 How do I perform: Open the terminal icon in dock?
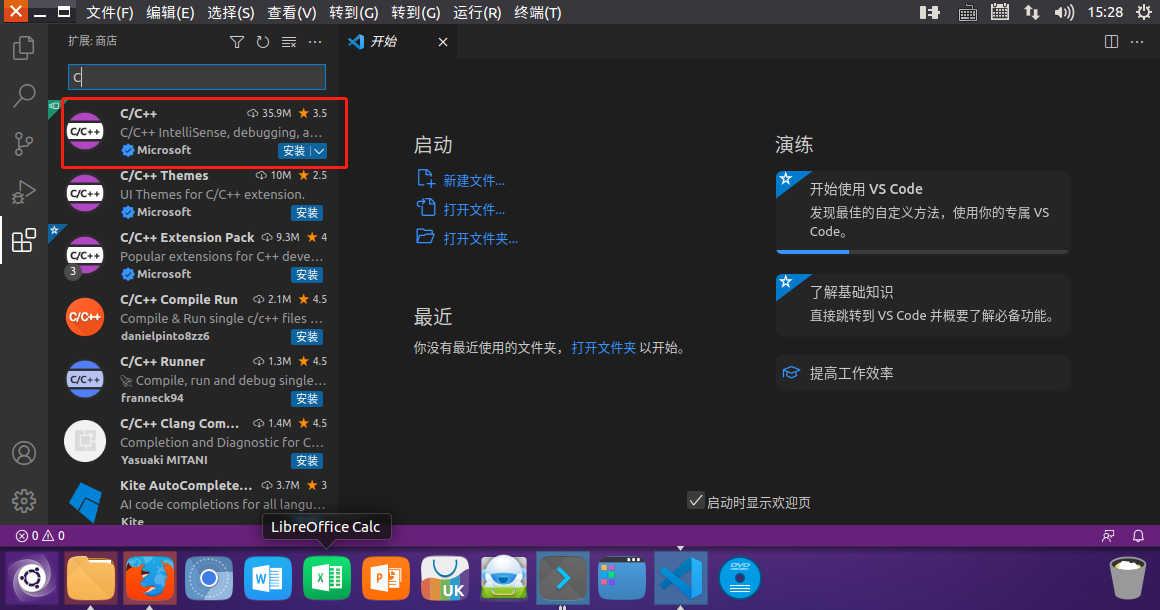(x=563, y=578)
